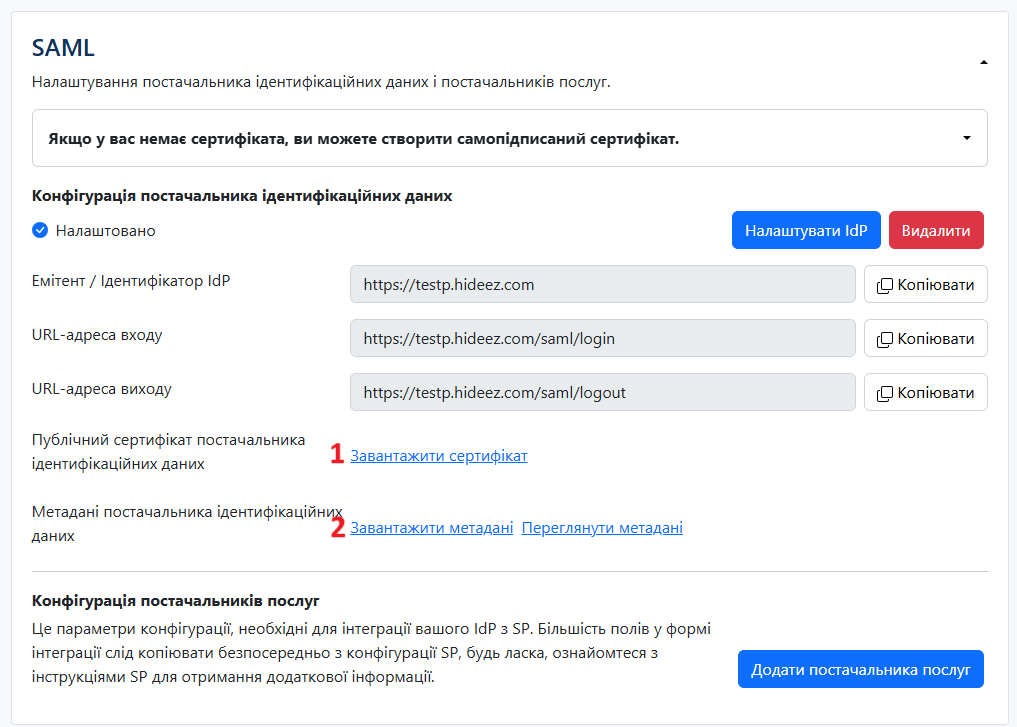Image resolution: width=1017 pixels, height=727 pixels.
Task: Click the saml/login URL field
Action: 602,338
